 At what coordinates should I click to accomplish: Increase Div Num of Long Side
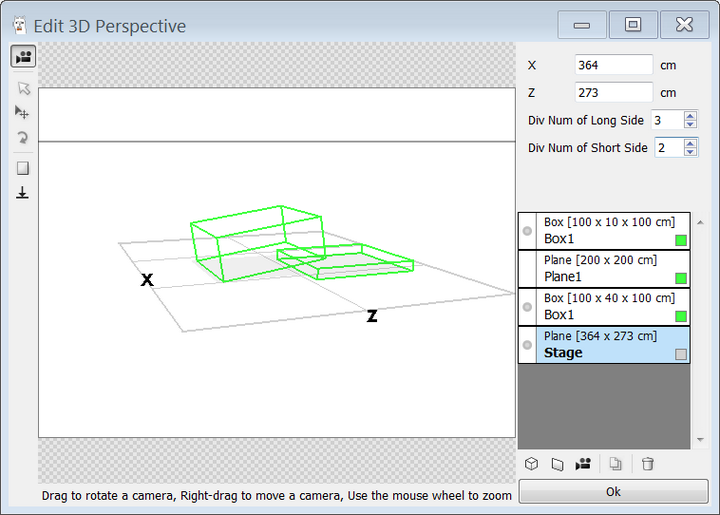tap(690, 115)
